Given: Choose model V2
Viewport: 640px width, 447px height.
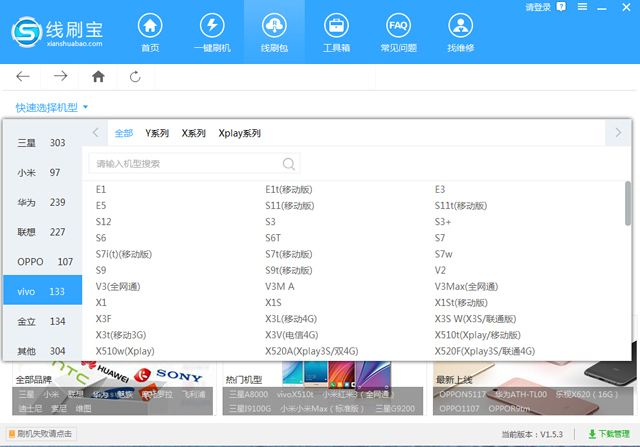Looking at the screenshot, I should [x=440, y=270].
